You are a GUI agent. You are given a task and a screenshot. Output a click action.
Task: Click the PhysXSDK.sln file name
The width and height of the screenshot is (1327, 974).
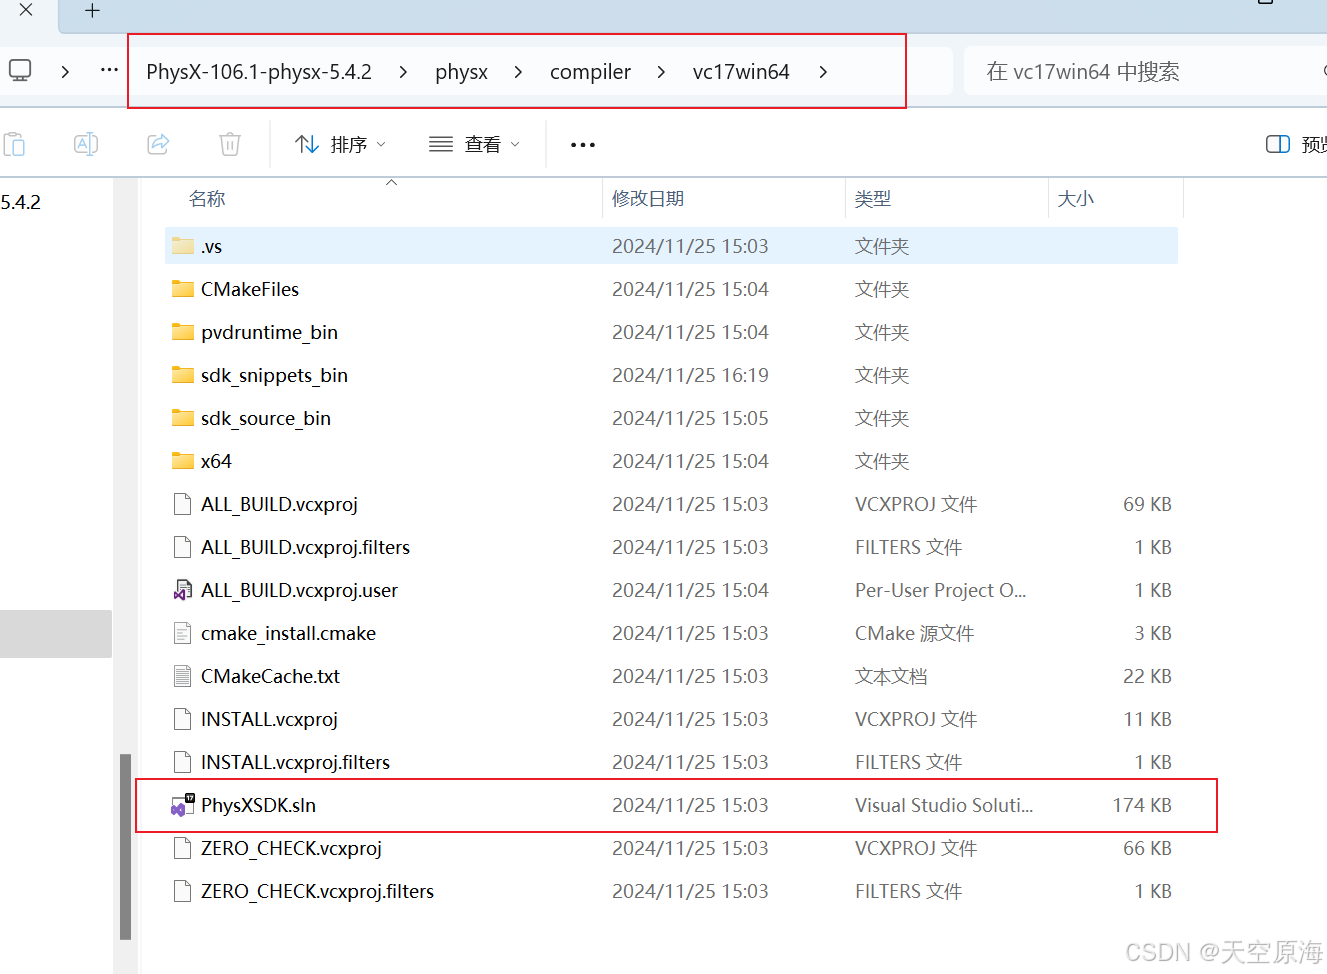click(x=258, y=805)
